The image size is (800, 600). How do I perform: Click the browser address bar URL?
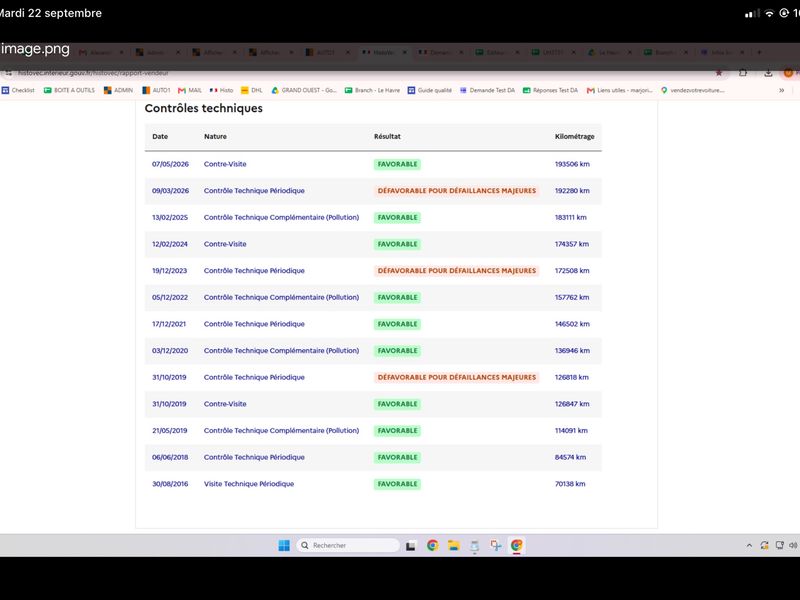pyautogui.click(x=93, y=73)
